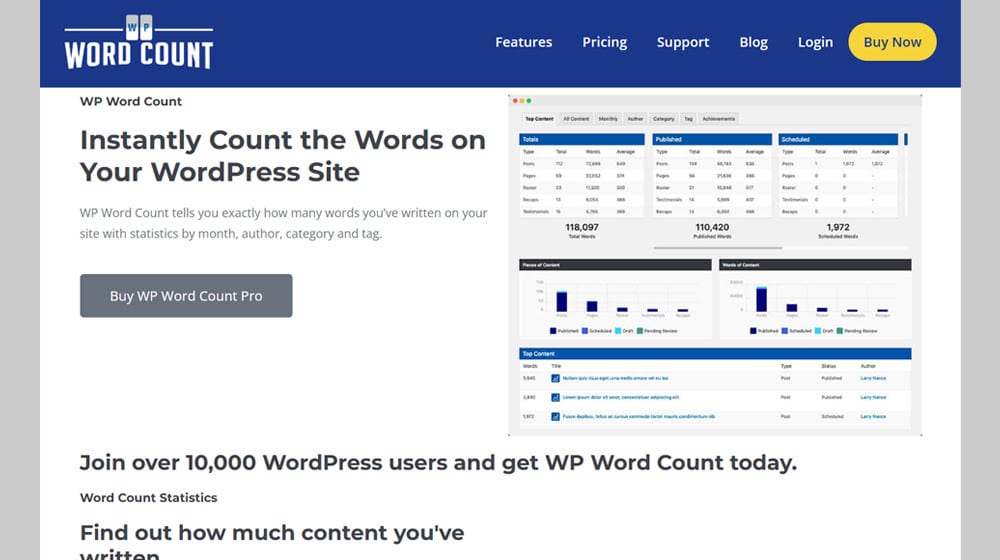Open the Features menu item
Image resolution: width=1000 pixels, height=560 pixels.
tap(523, 42)
